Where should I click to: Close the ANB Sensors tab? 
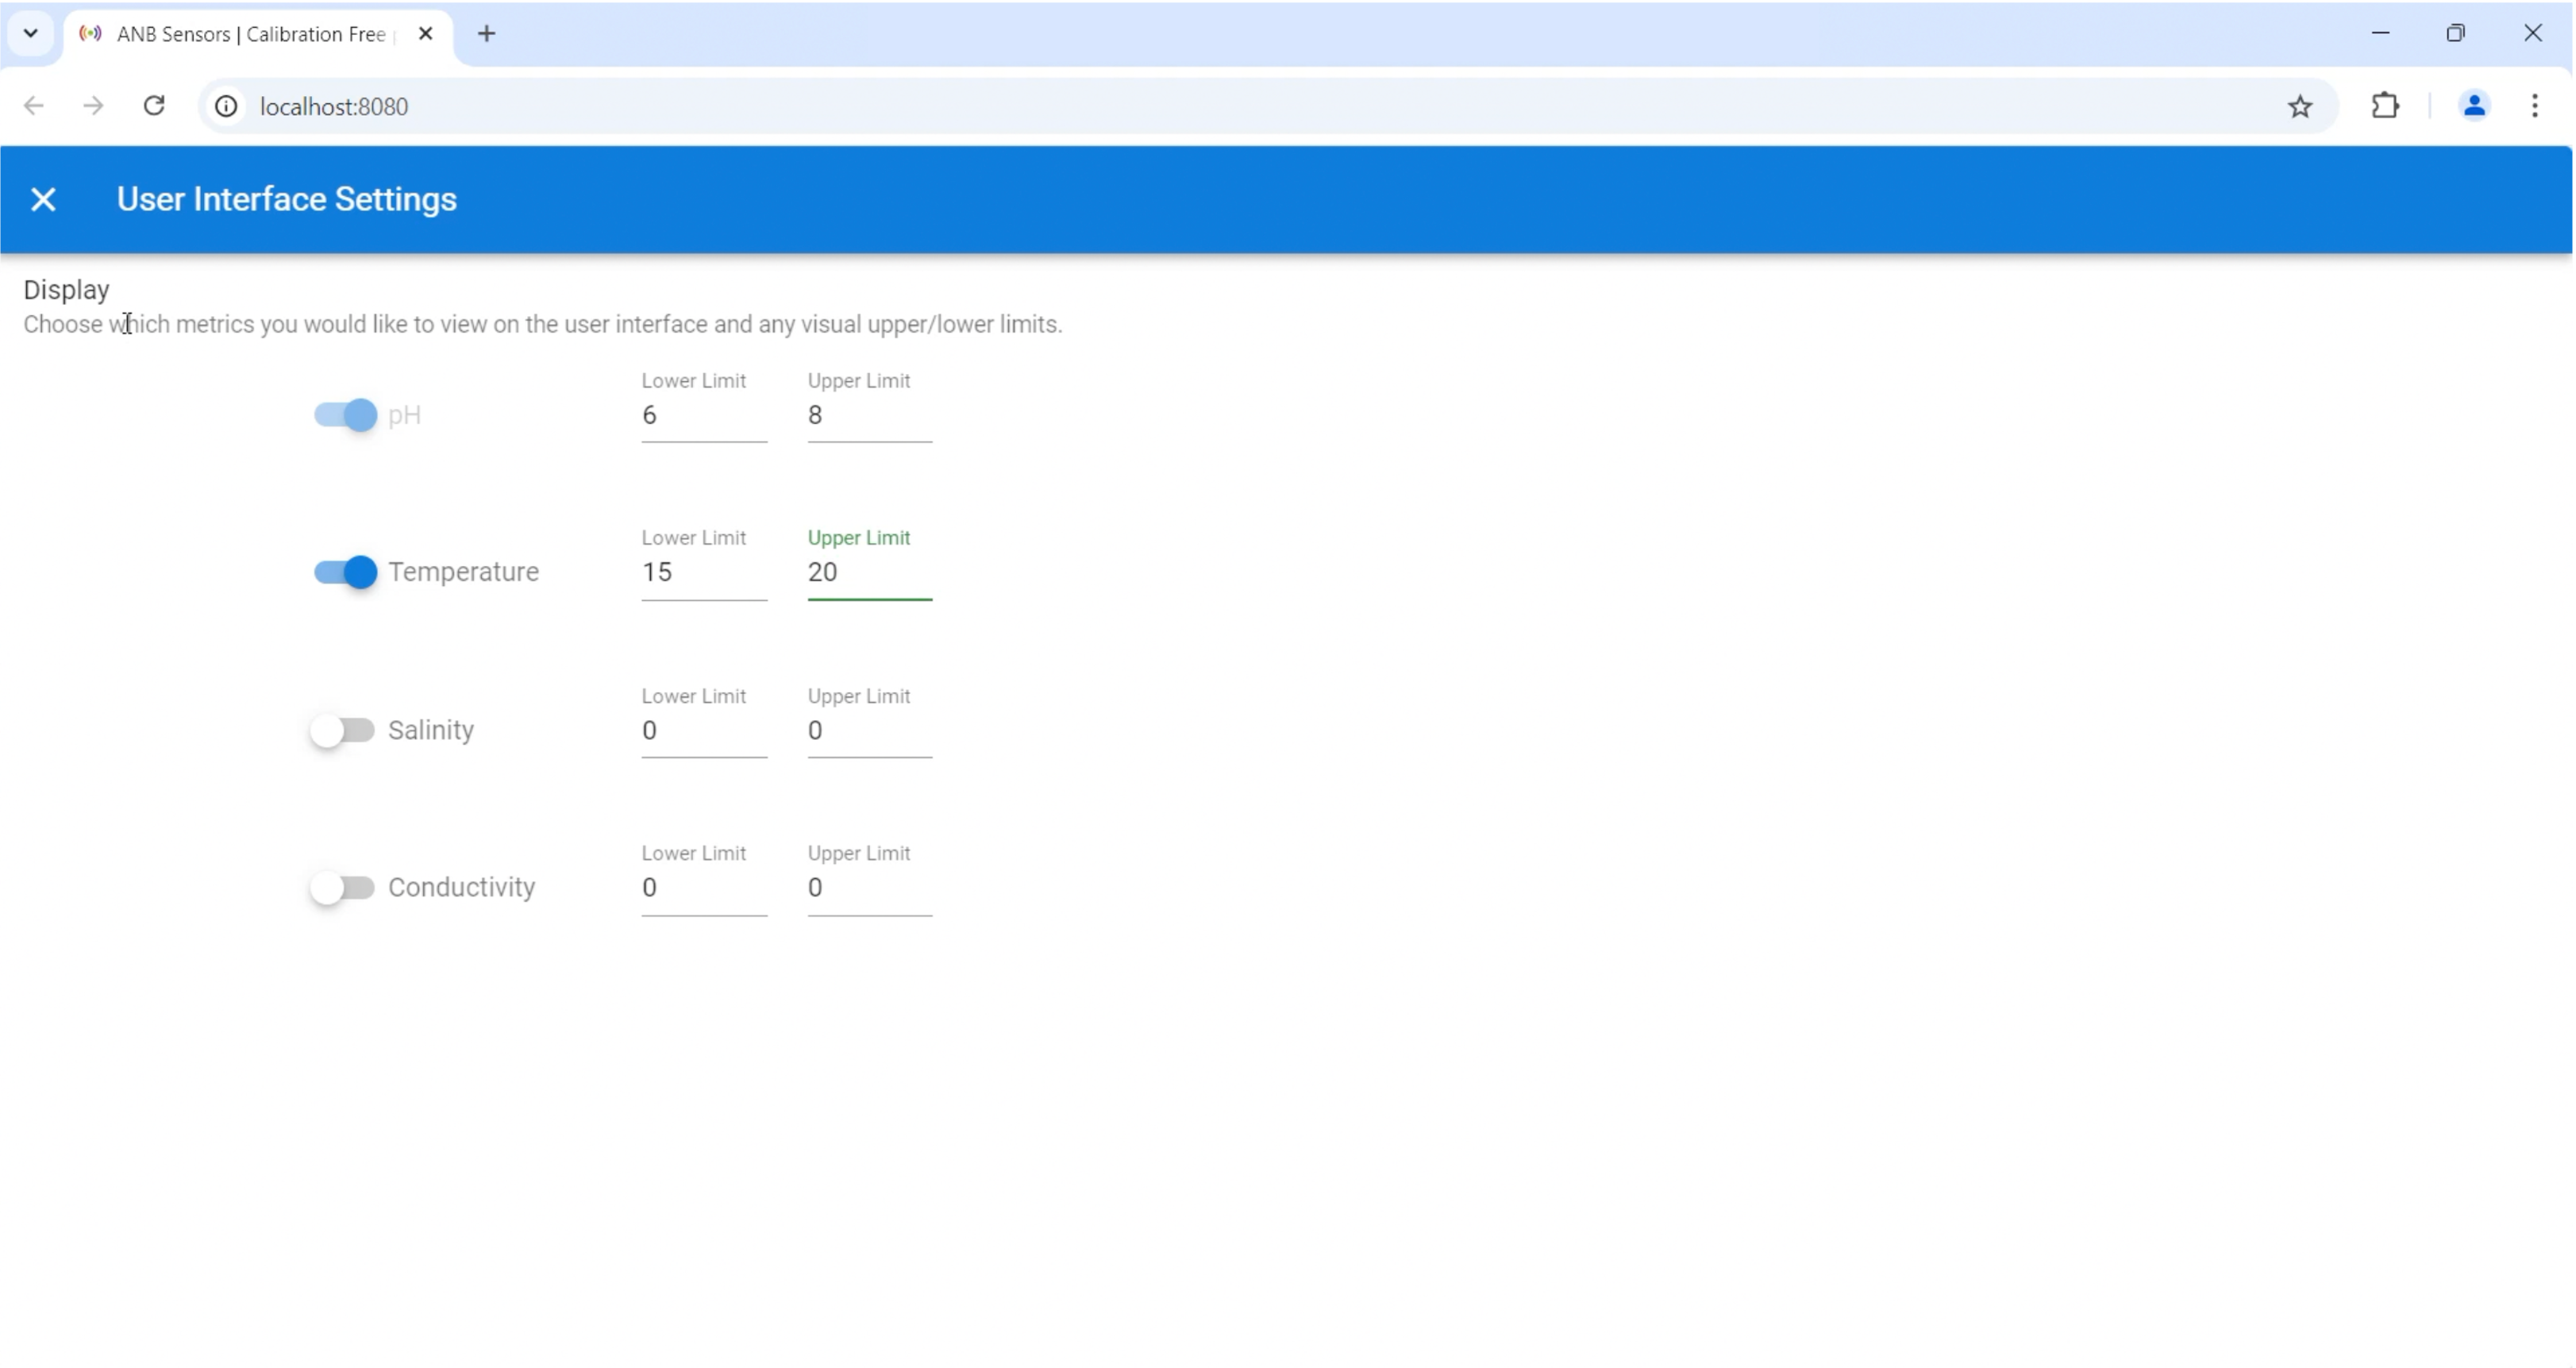click(426, 34)
